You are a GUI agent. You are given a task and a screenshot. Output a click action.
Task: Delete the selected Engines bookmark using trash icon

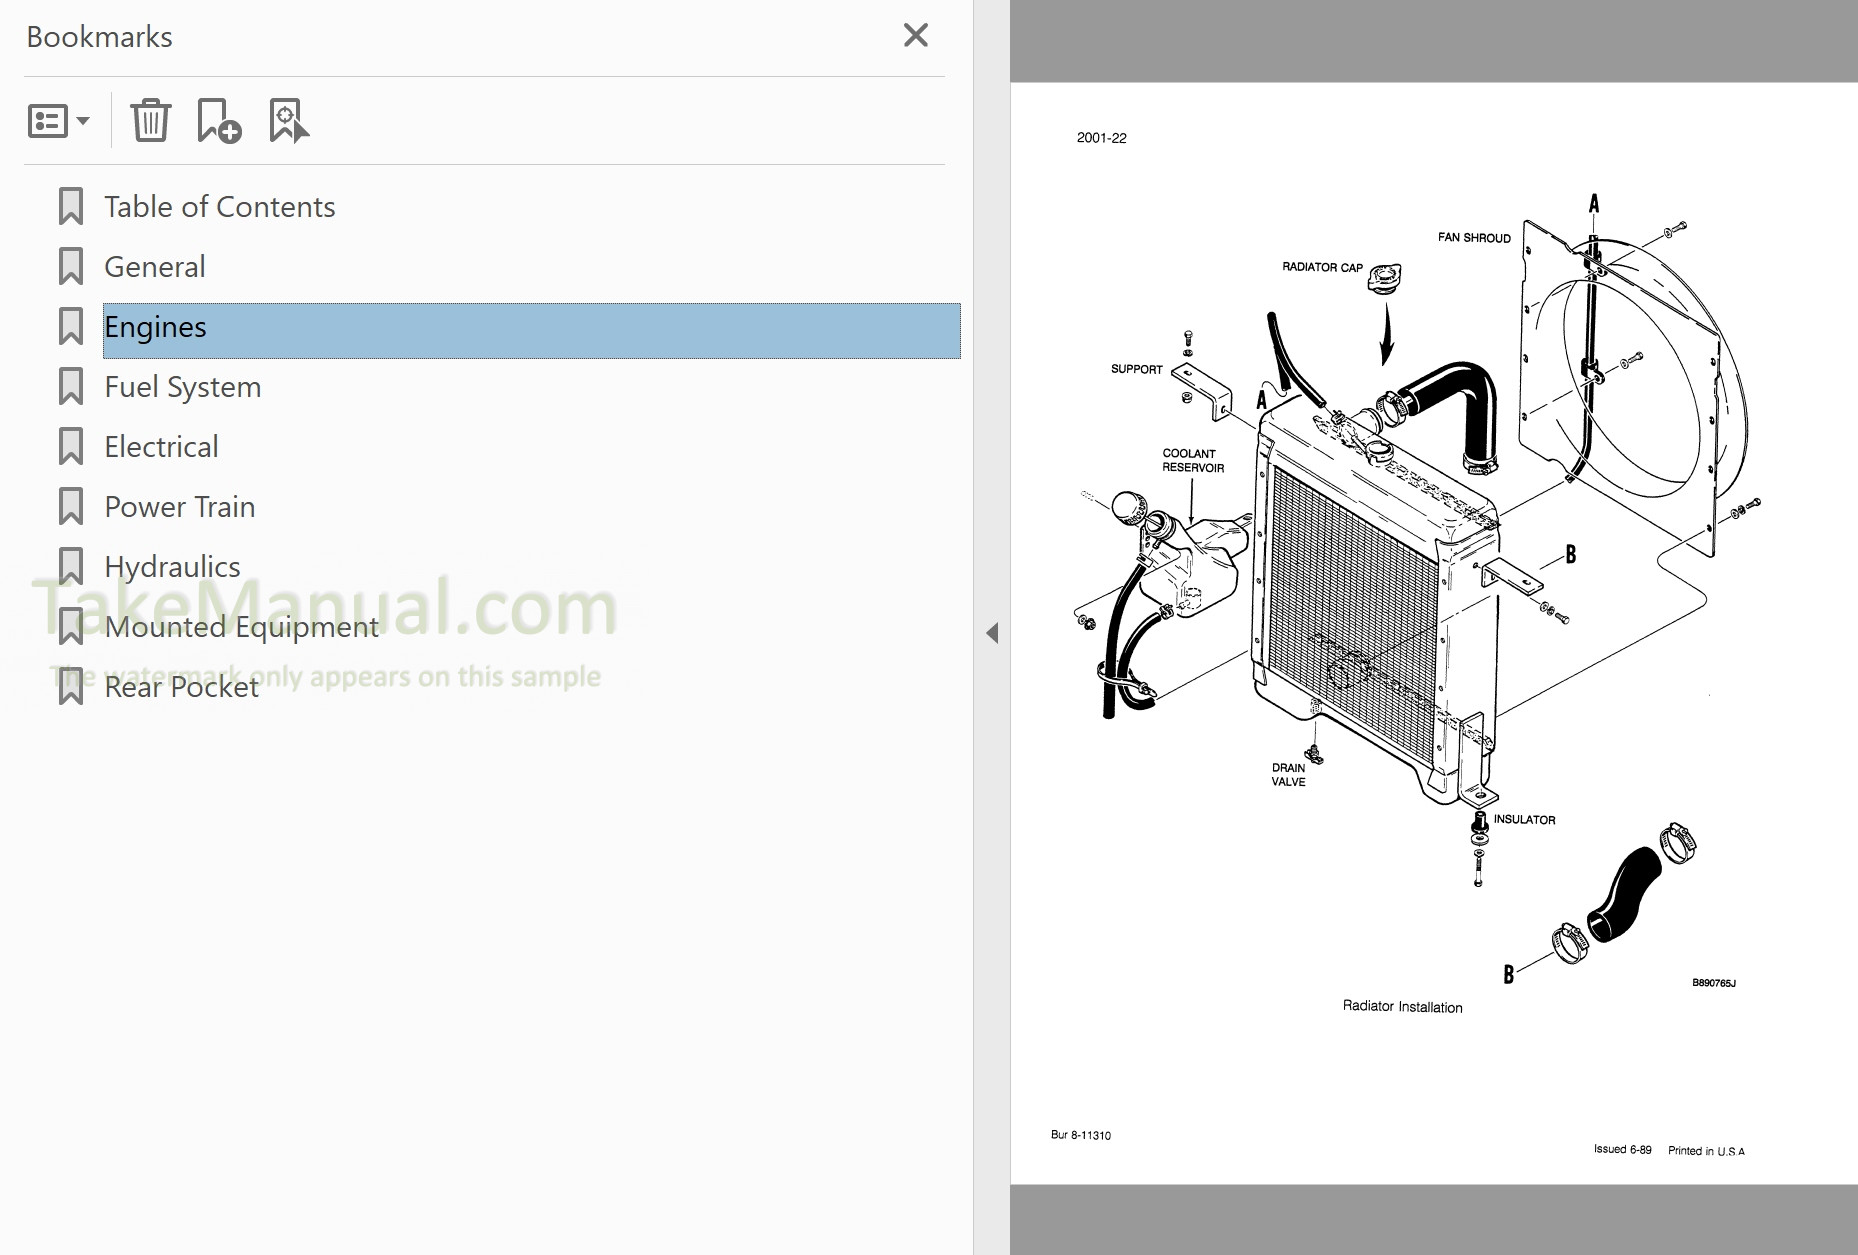(150, 120)
